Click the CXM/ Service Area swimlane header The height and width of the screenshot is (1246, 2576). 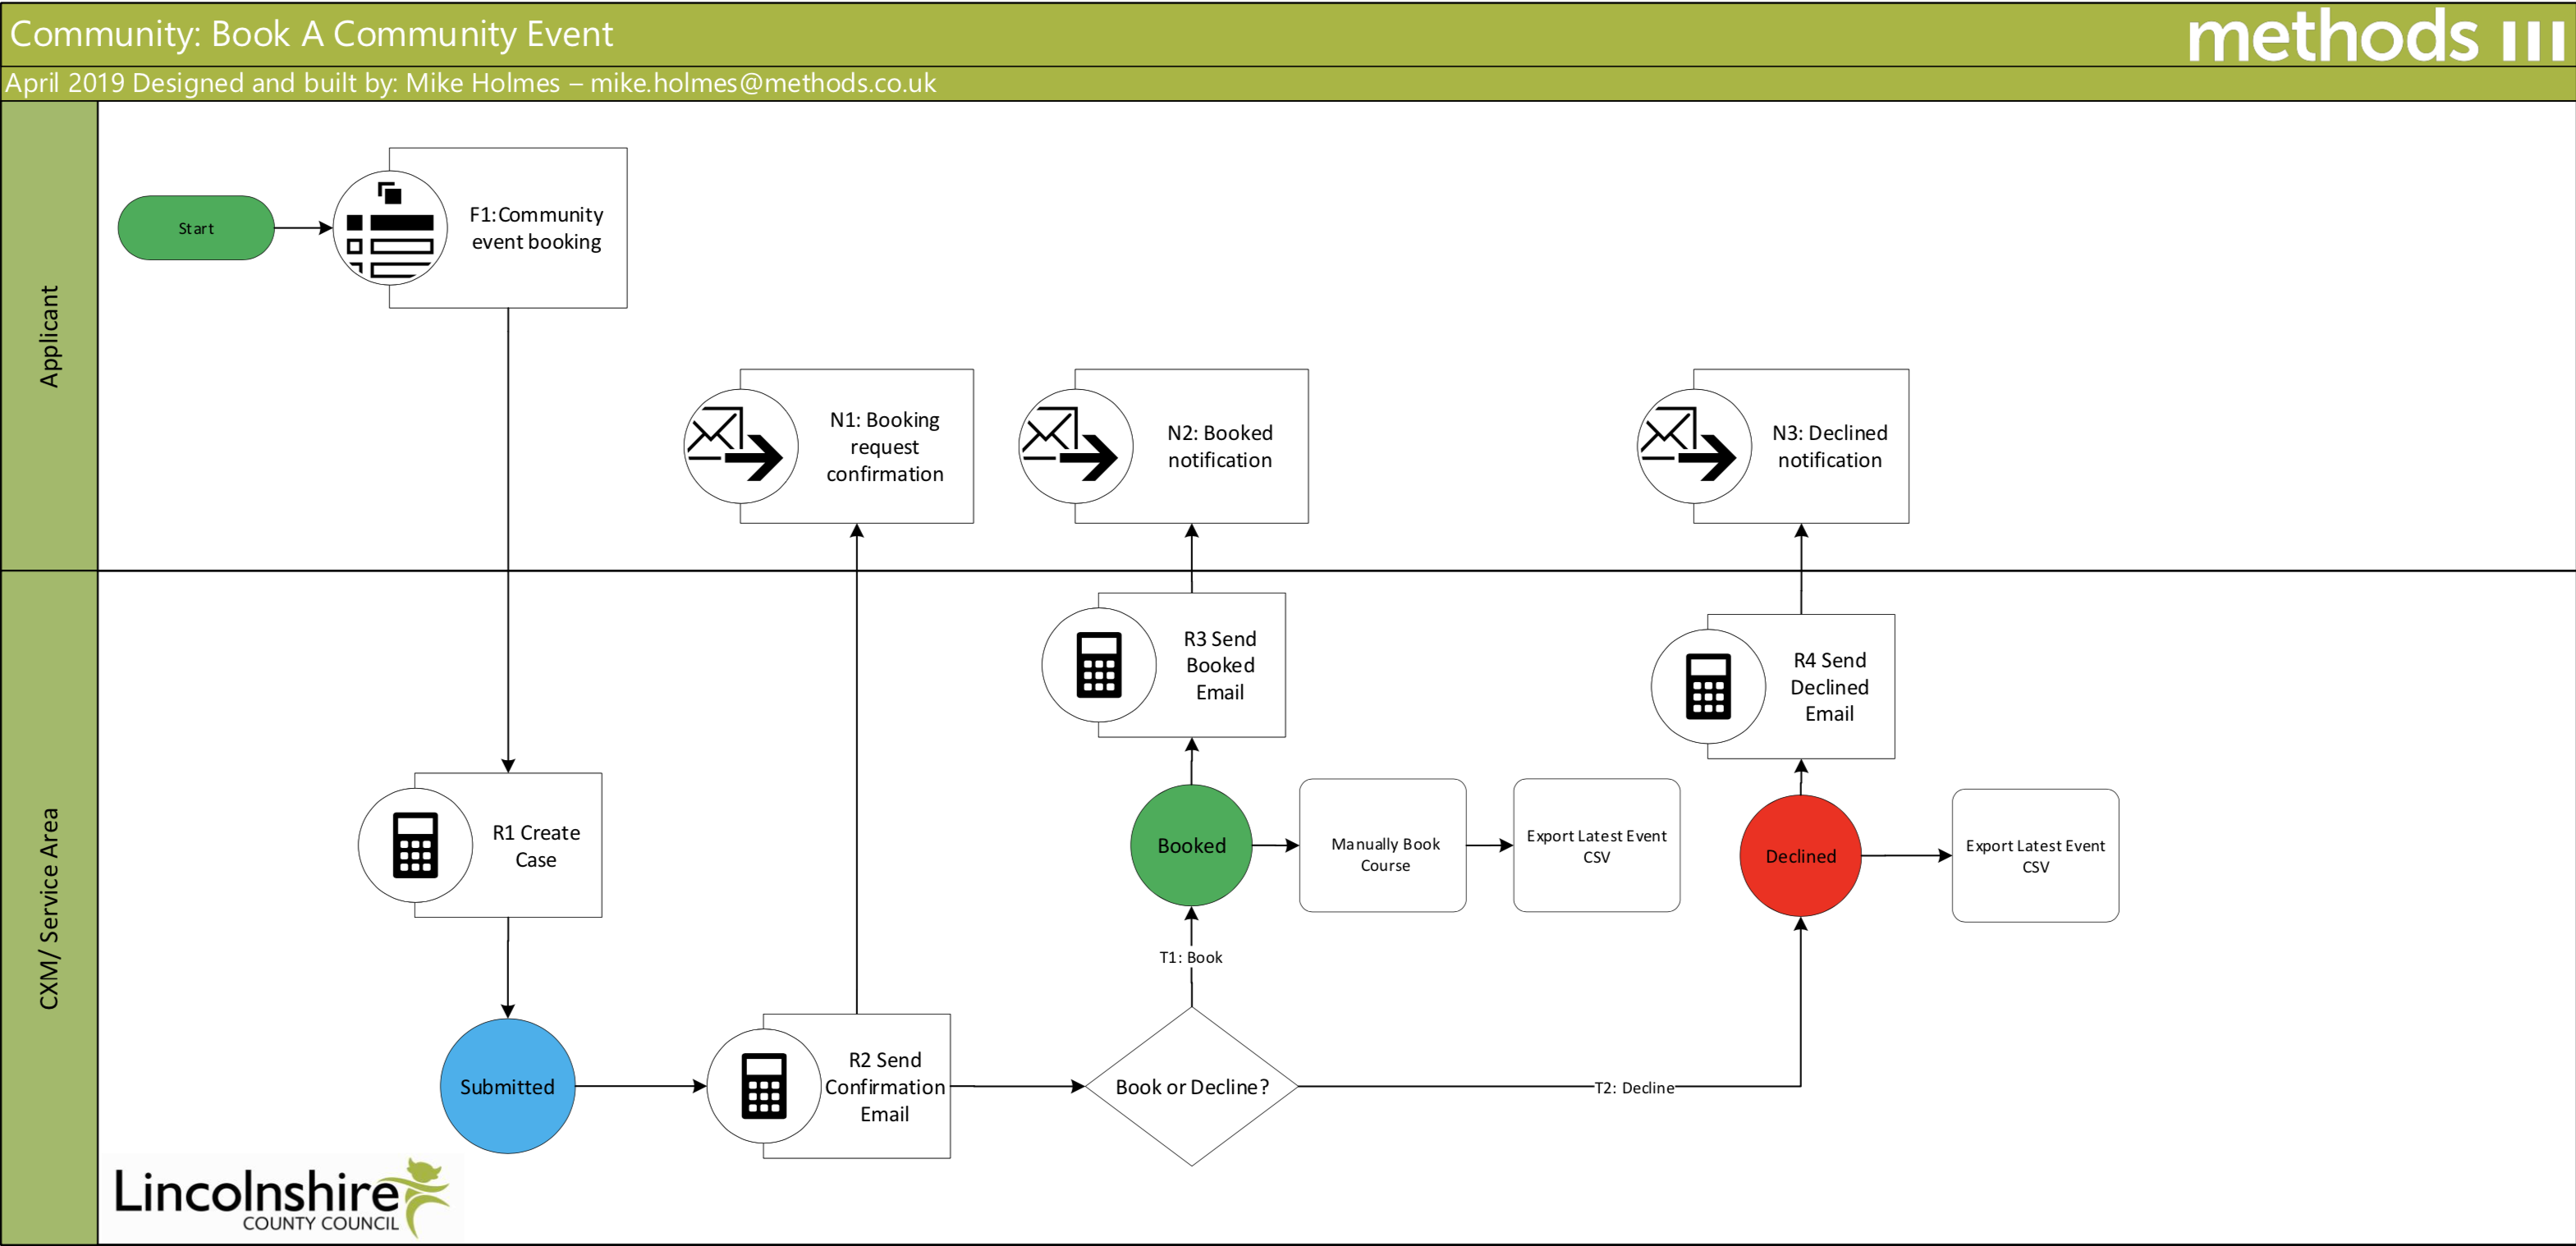pos(49,908)
